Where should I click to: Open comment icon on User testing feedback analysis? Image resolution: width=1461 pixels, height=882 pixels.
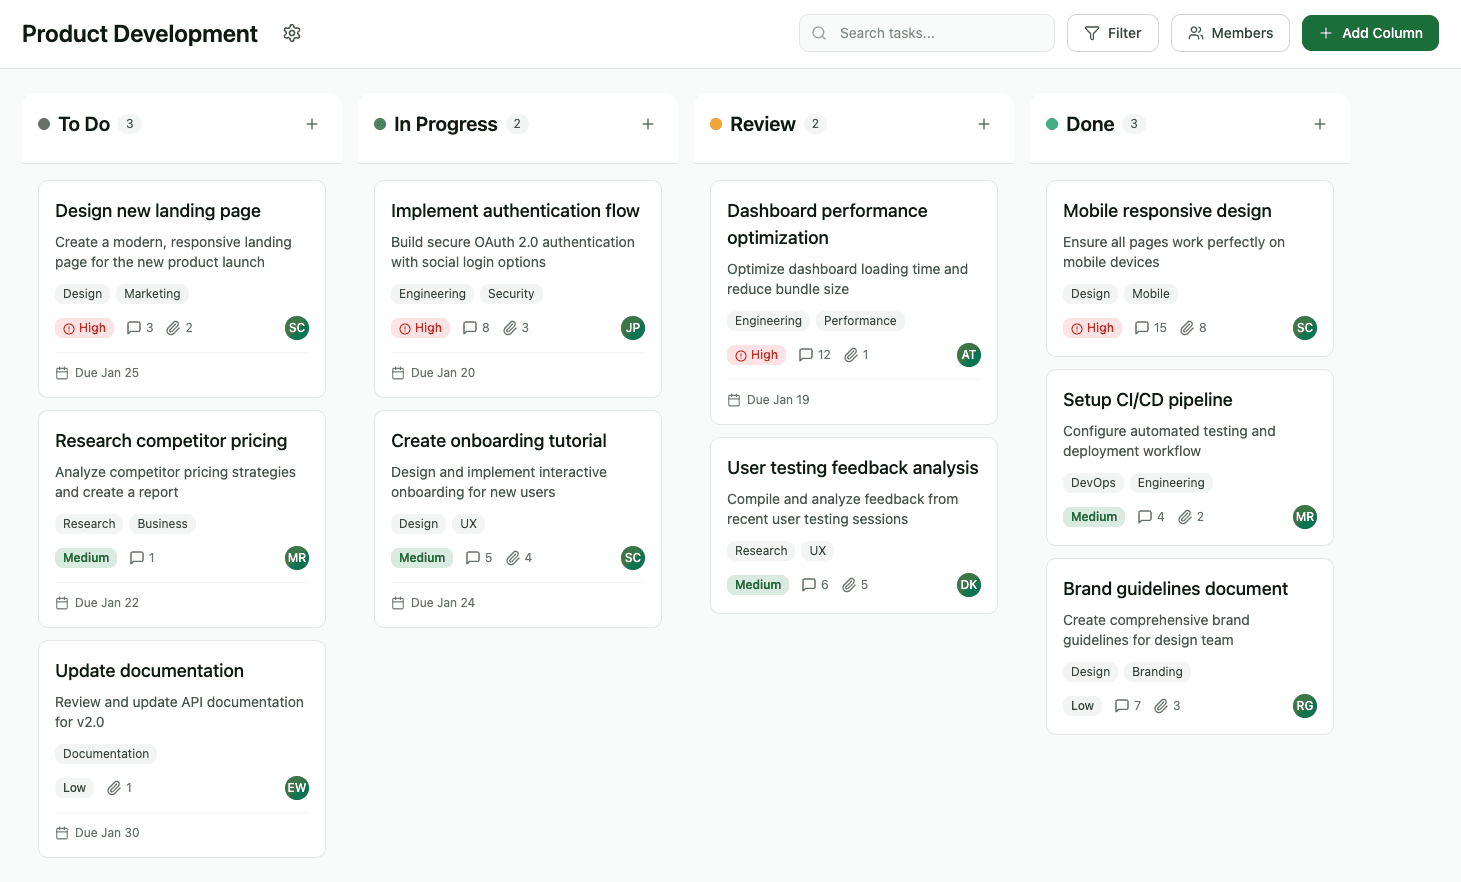click(808, 584)
